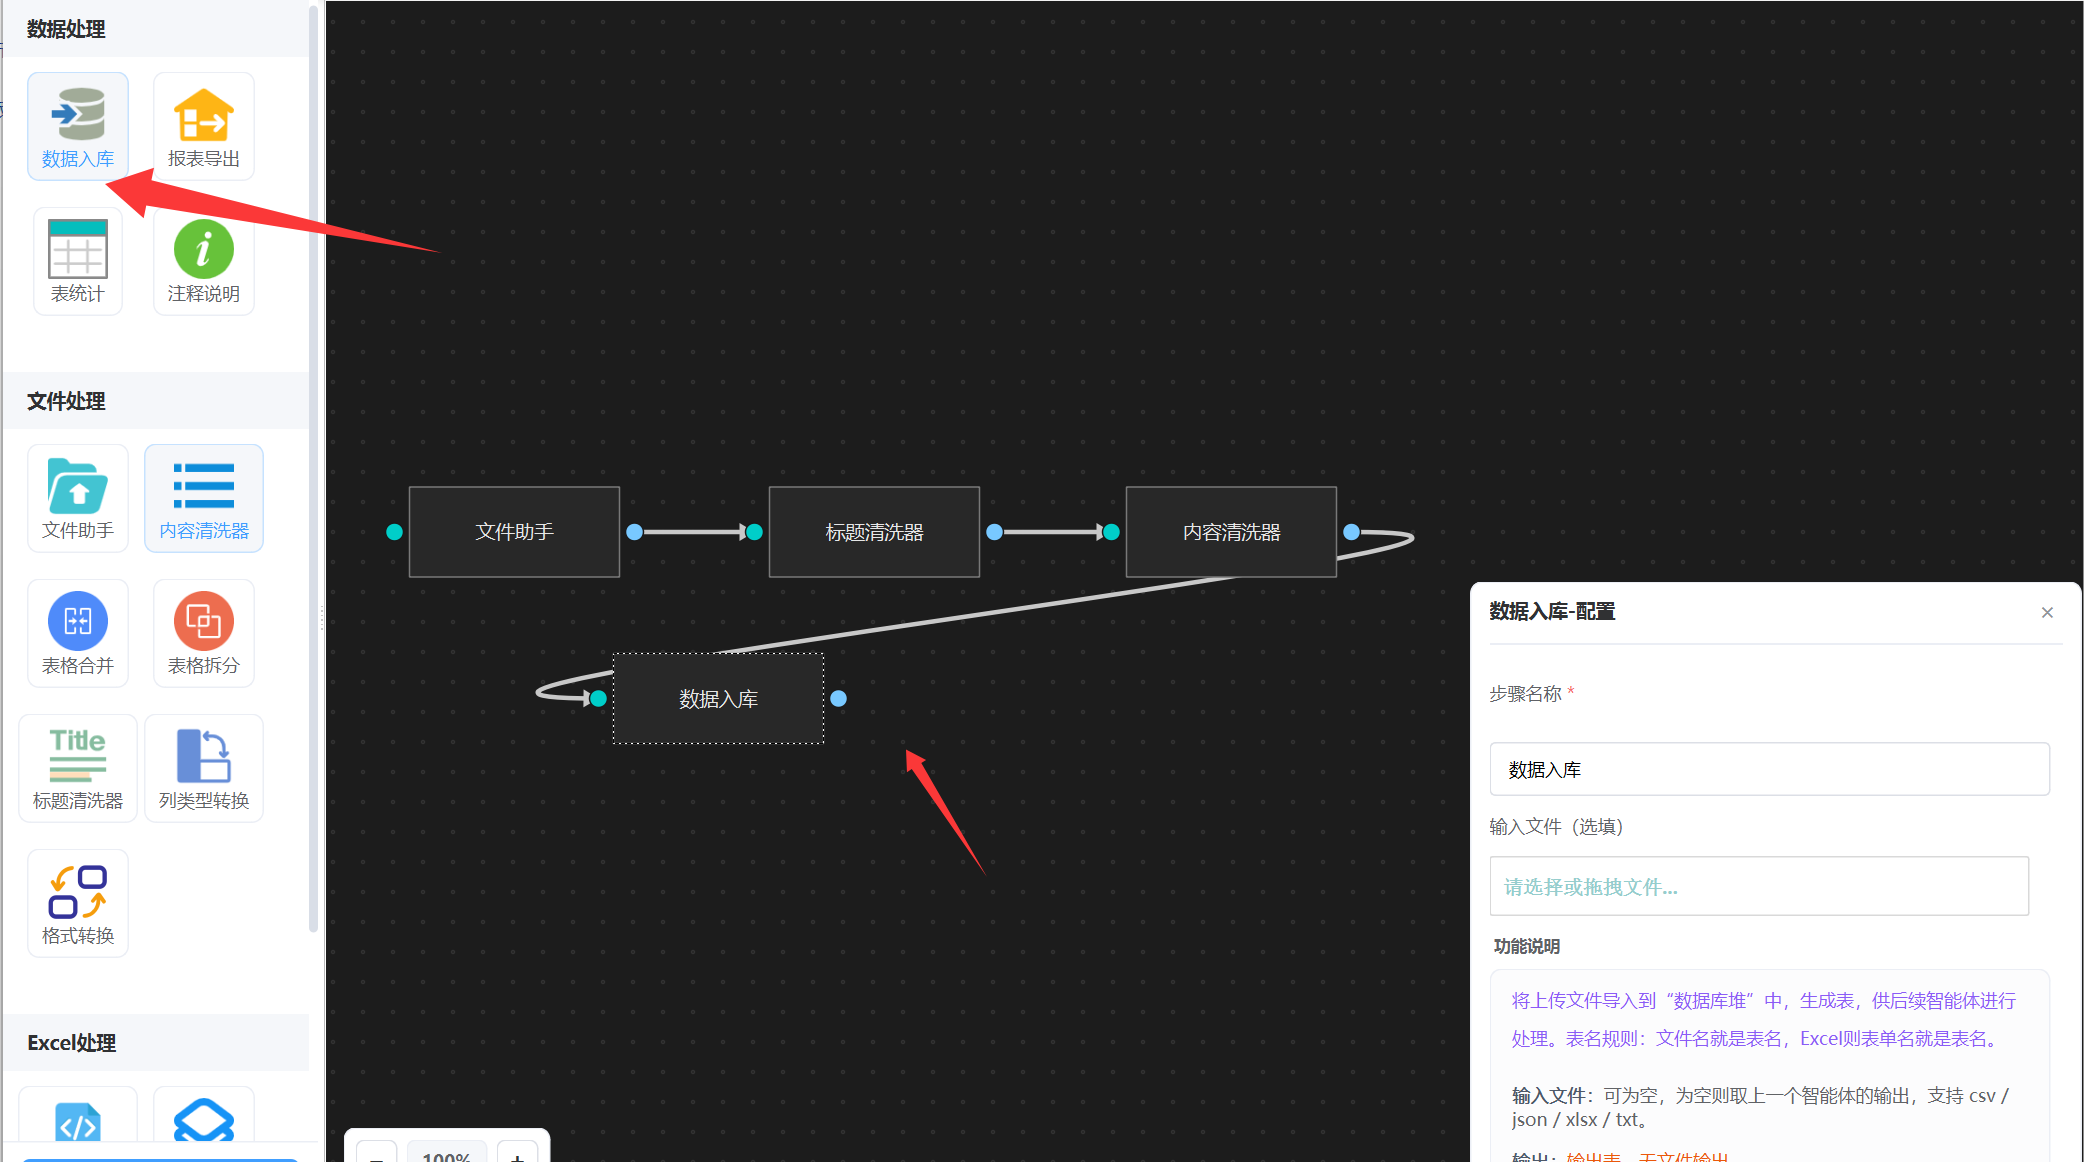This screenshot has height=1162, width=2084.
Task: Click the 功能说明 heading
Action: coord(1526,947)
